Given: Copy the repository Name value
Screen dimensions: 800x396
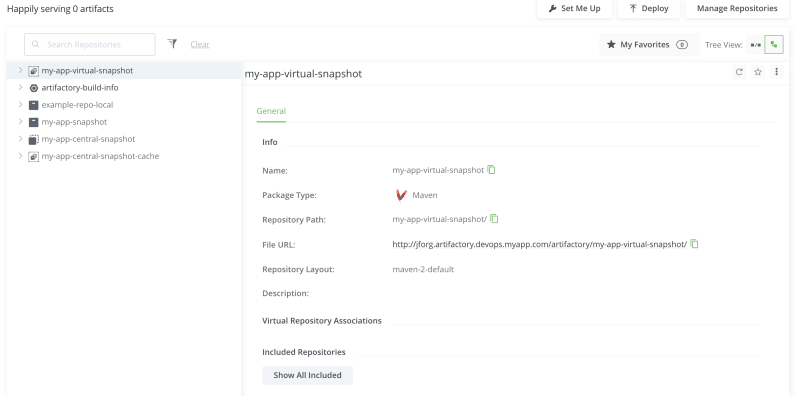Looking at the screenshot, I should (491, 169).
